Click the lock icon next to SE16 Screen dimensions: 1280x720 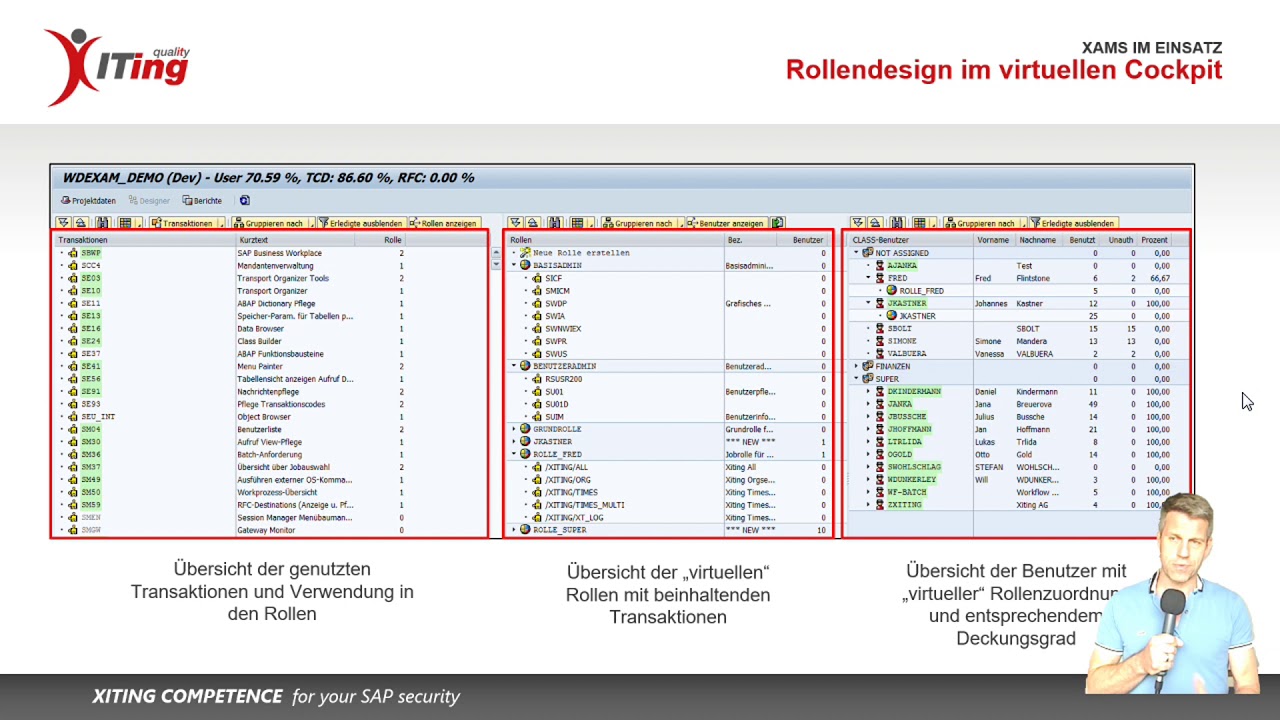[x=73, y=329]
